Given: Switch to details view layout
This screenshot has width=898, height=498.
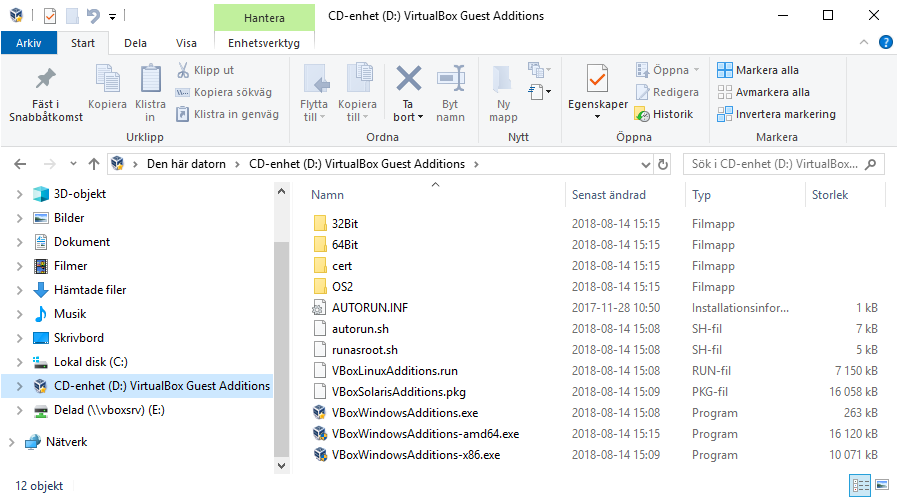Looking at the screenshot, I should pyautogui.click(x=860, y=485).
